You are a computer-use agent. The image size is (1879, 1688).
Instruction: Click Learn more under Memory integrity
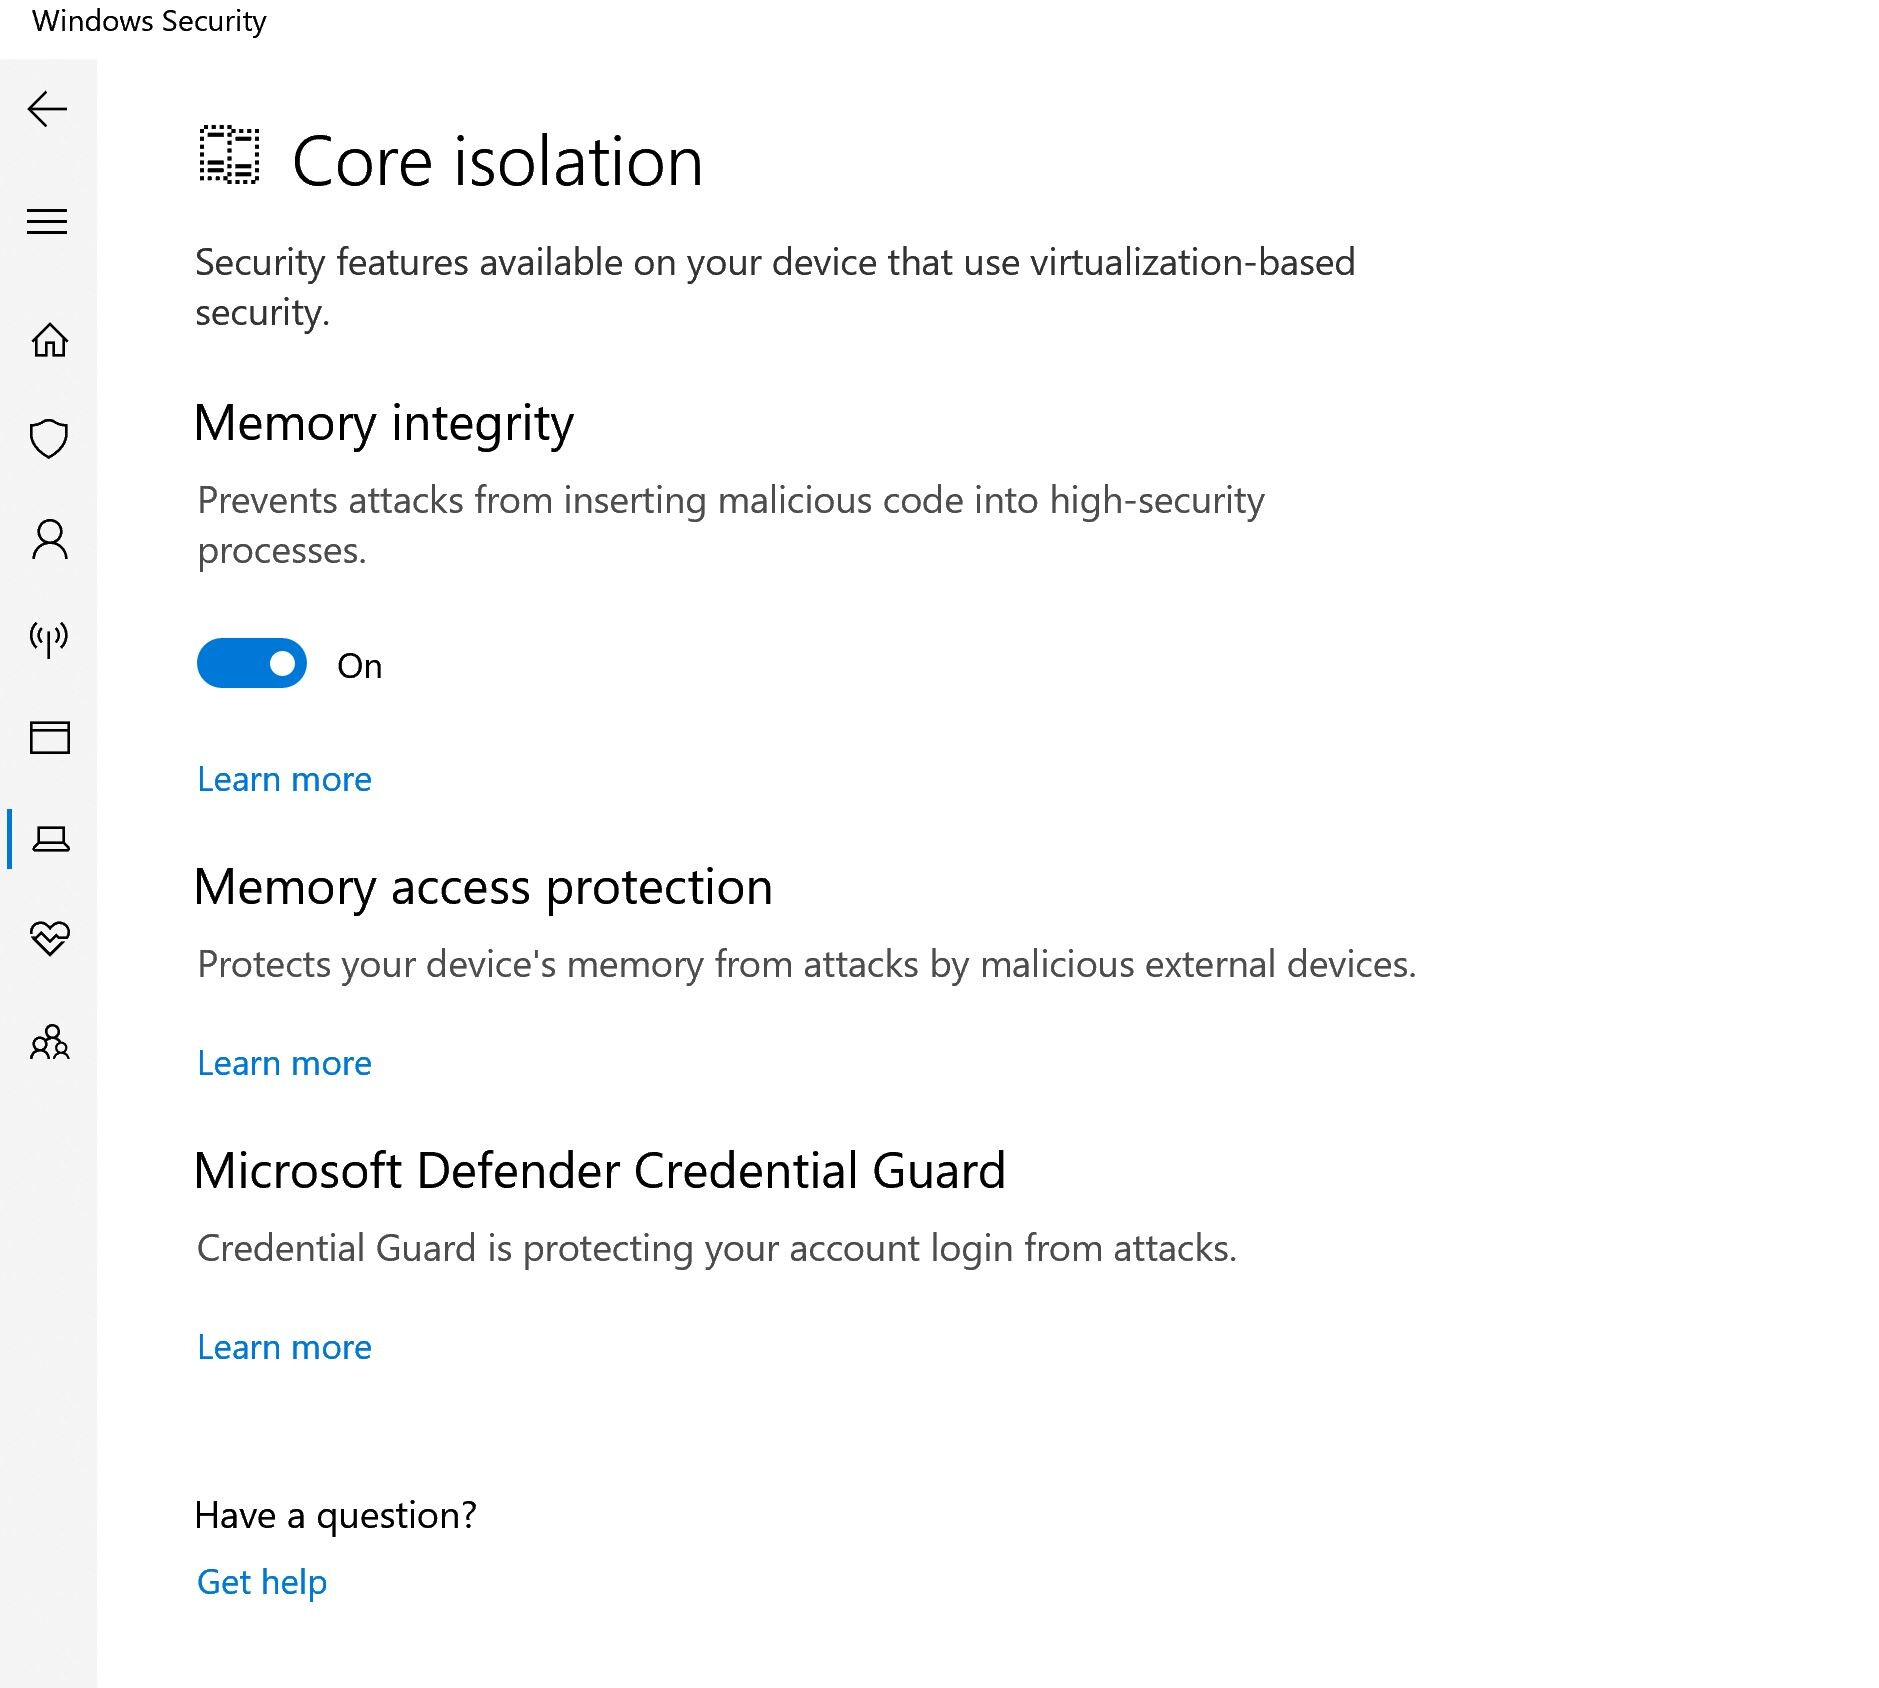284,779
